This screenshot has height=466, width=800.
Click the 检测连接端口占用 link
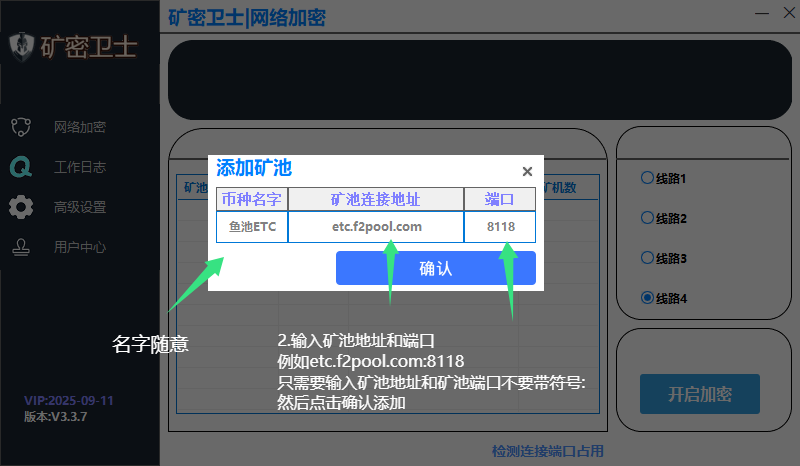click(548, 452)
